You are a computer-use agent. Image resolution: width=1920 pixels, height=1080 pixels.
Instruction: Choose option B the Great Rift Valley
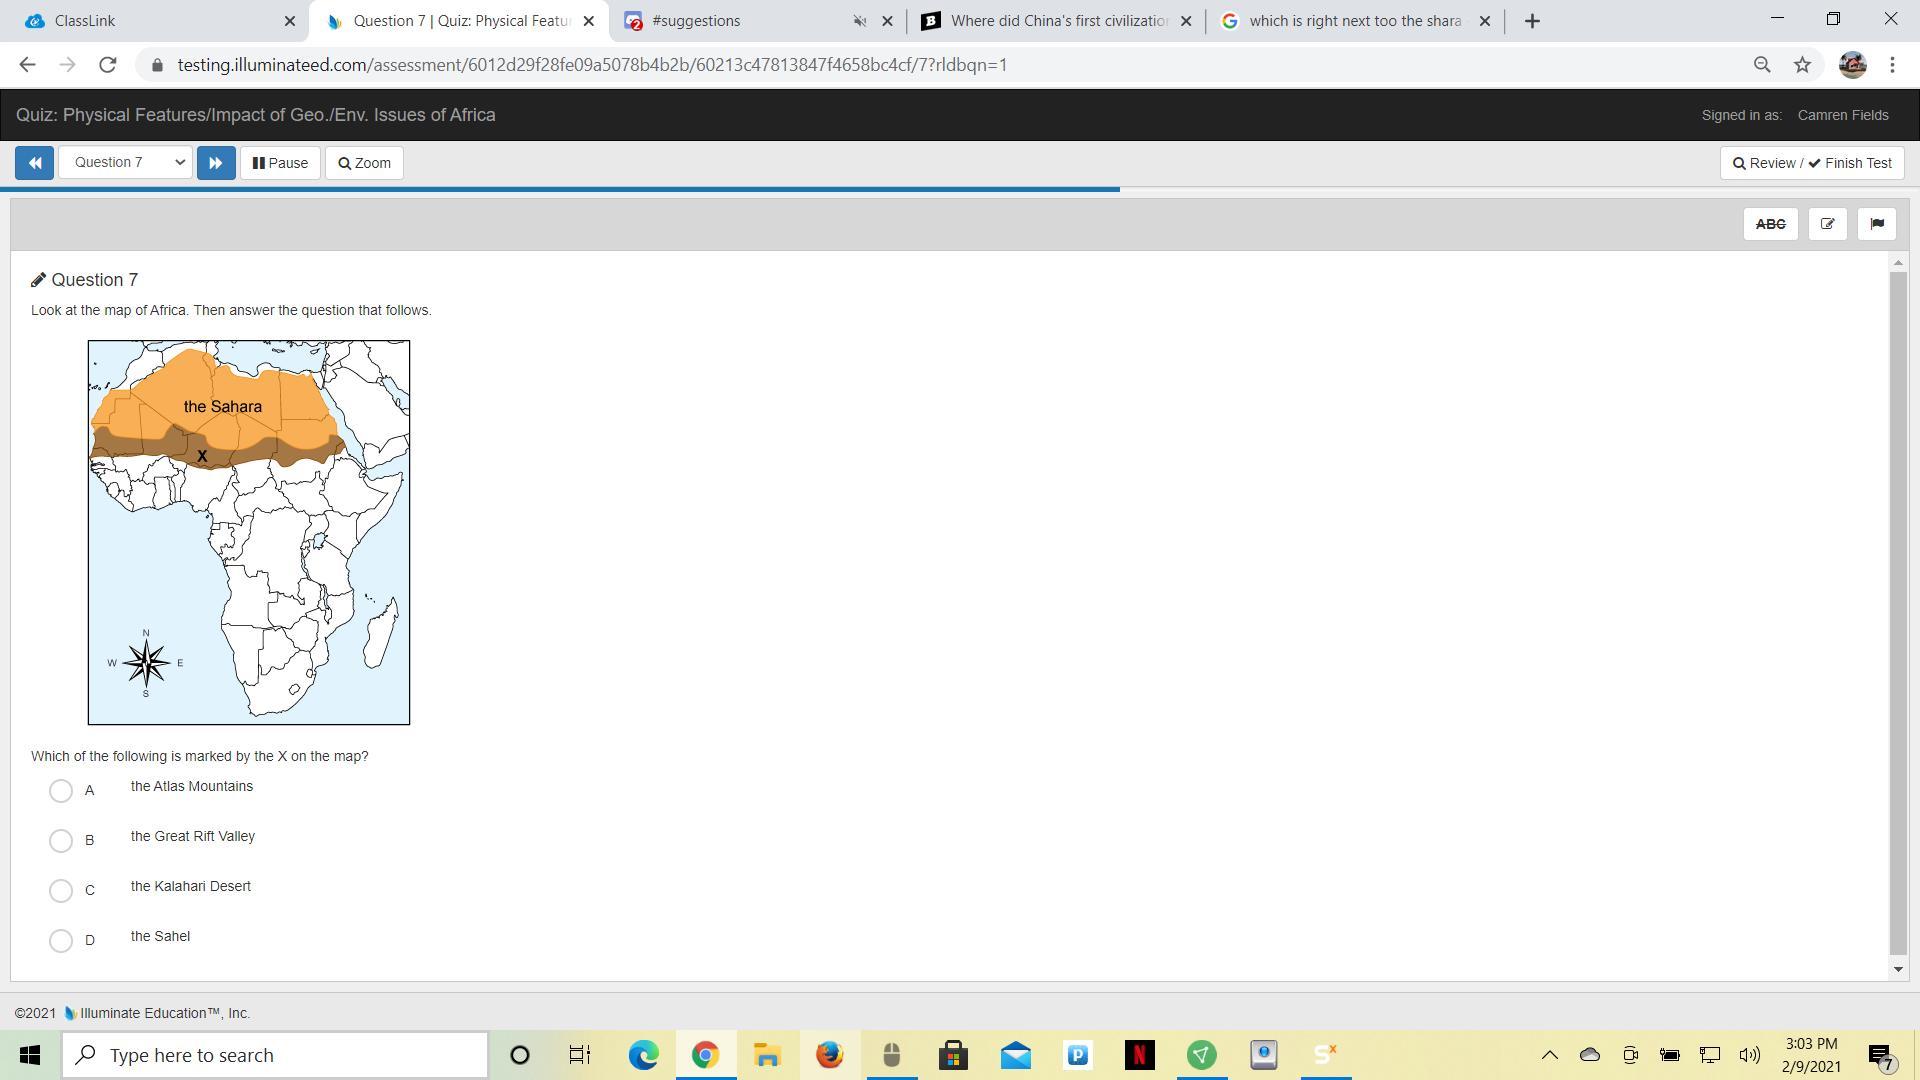point(61,841)
